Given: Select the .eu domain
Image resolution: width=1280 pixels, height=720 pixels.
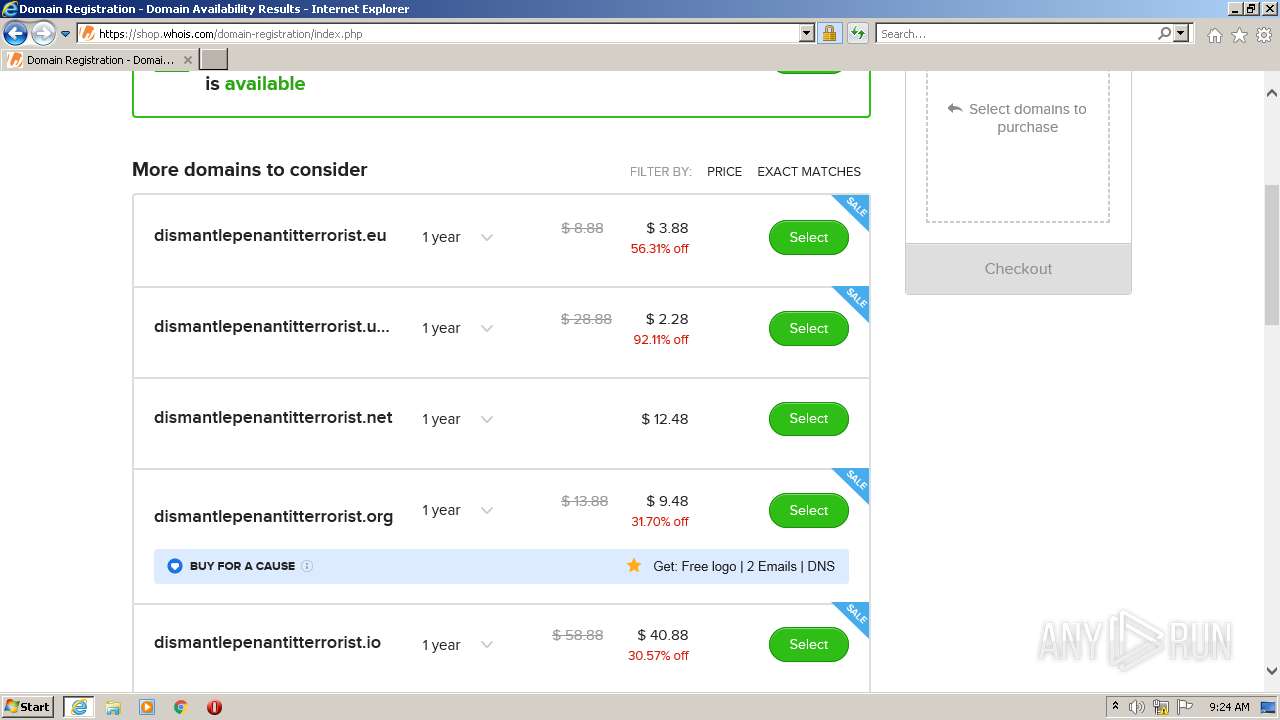Looking at the screenshot, I should 808,237.
